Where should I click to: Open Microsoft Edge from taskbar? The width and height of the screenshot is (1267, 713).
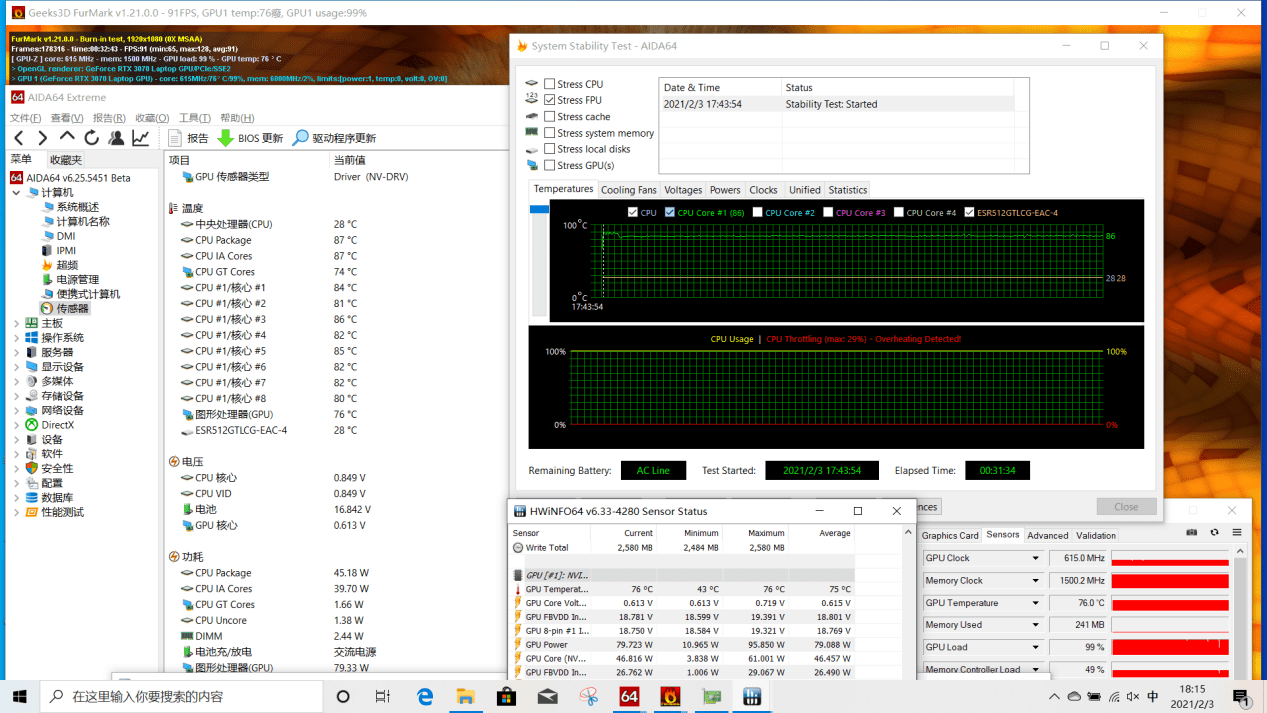click(x=425, y=696)
